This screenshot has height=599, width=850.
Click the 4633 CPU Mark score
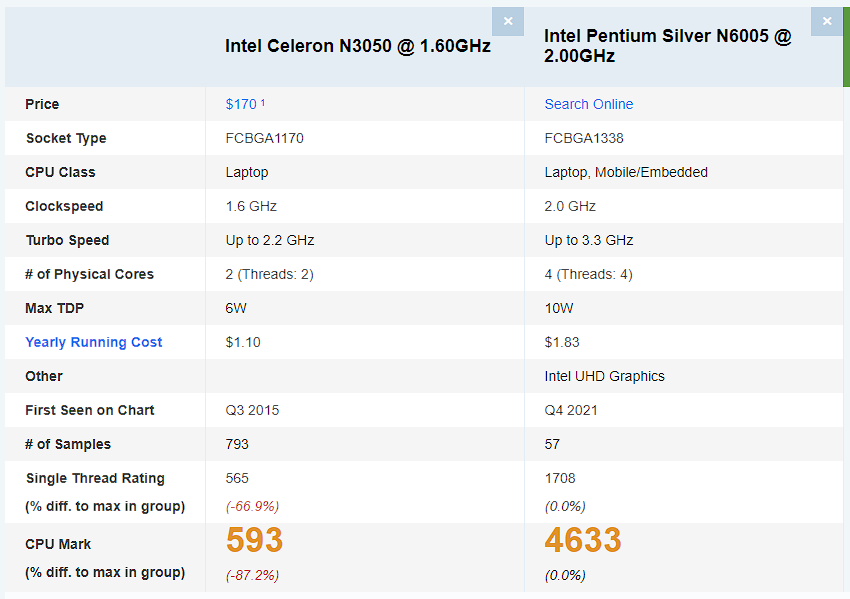(583, 540)
